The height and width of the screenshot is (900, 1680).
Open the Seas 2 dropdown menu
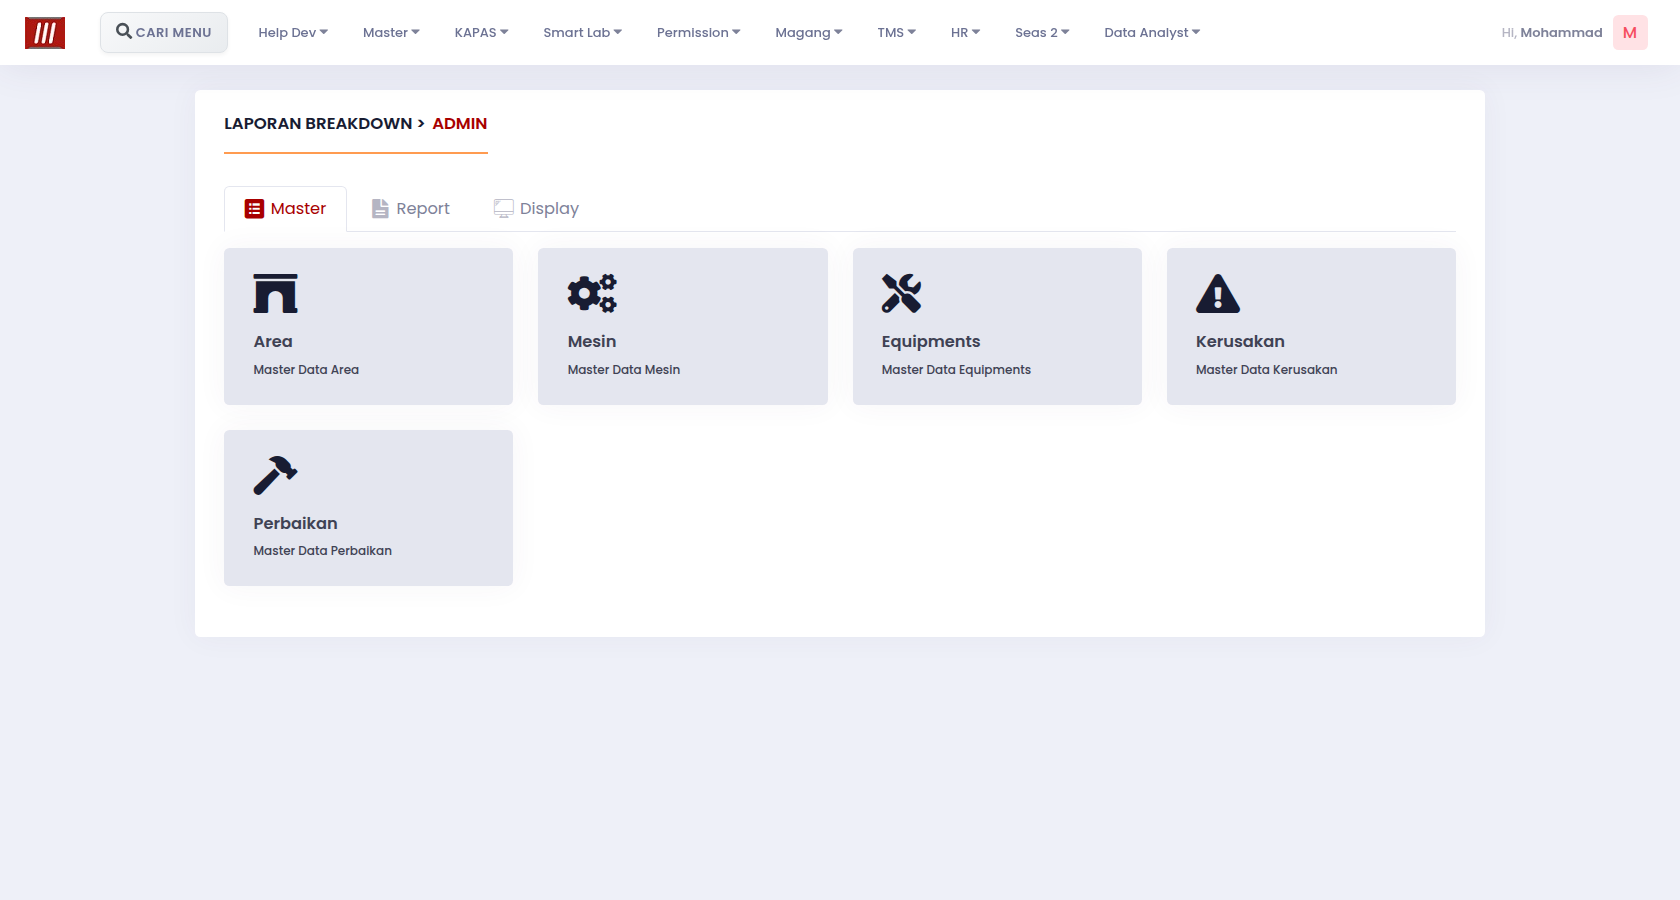pos(1042,33)
